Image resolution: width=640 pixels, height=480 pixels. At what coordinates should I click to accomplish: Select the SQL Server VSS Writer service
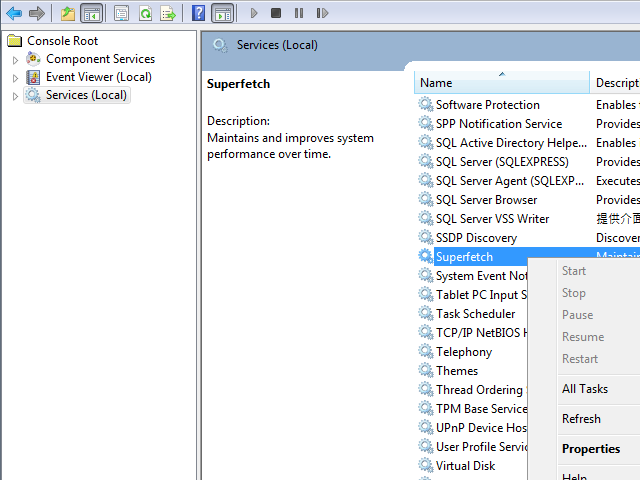pos(492,219)
